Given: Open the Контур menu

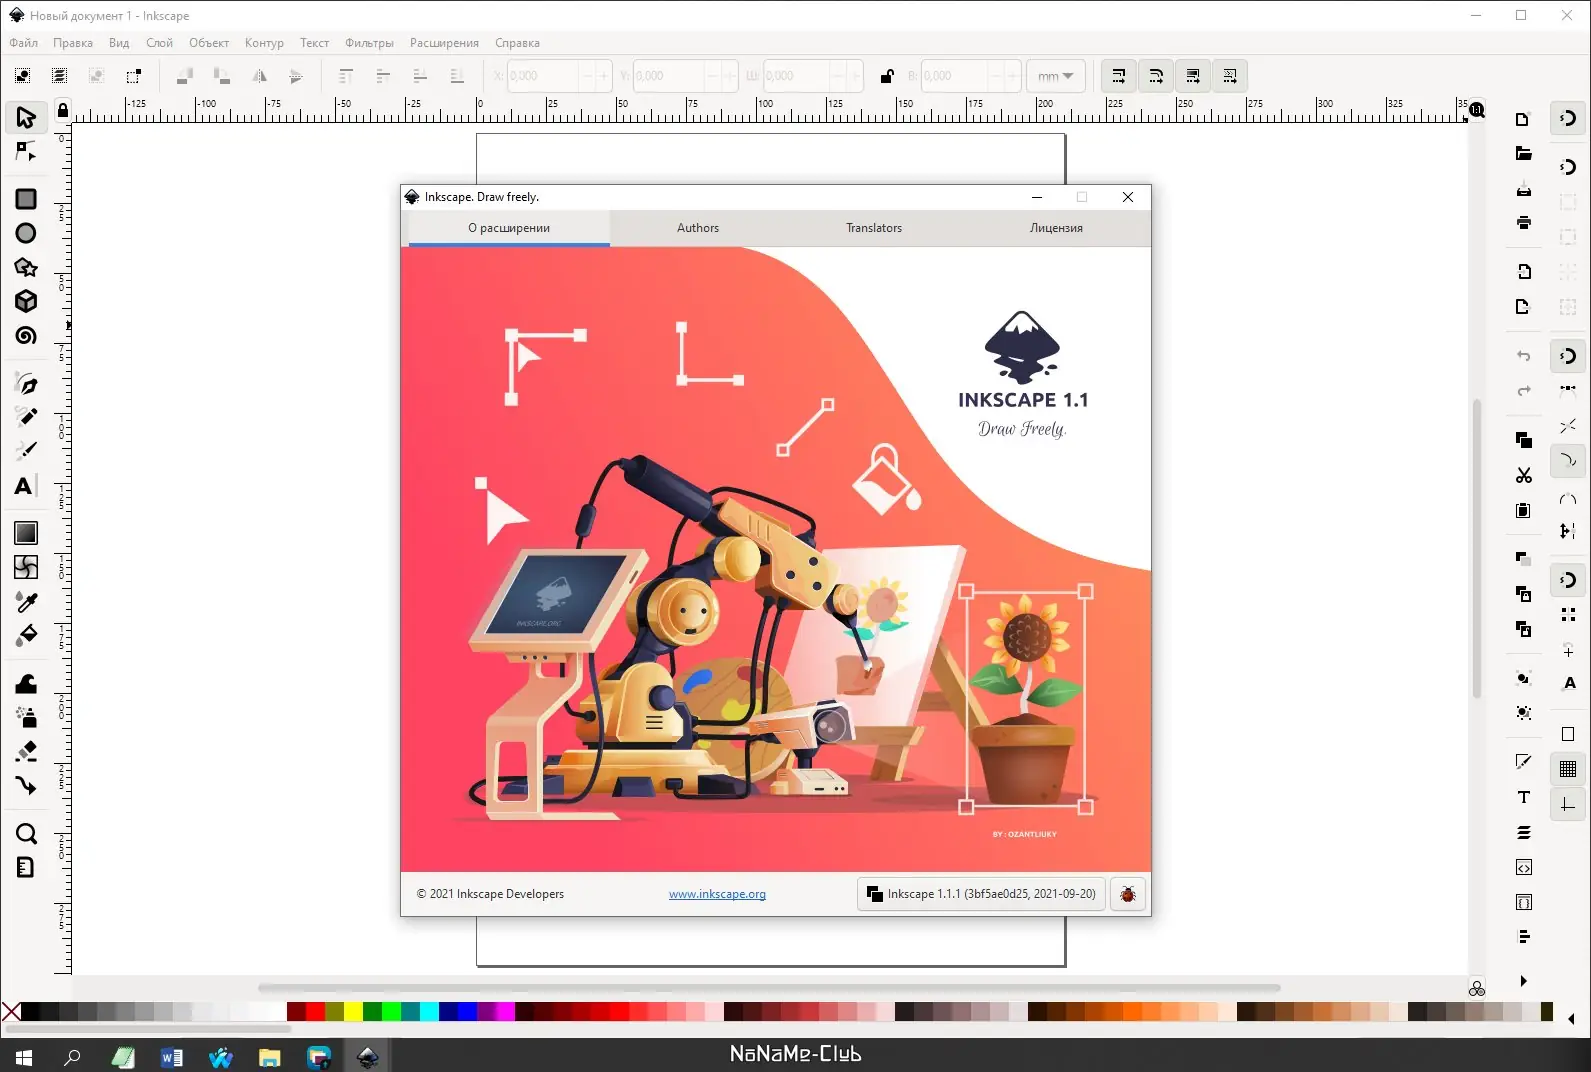Looking at the screenshot, I should [x=264, y=43].
